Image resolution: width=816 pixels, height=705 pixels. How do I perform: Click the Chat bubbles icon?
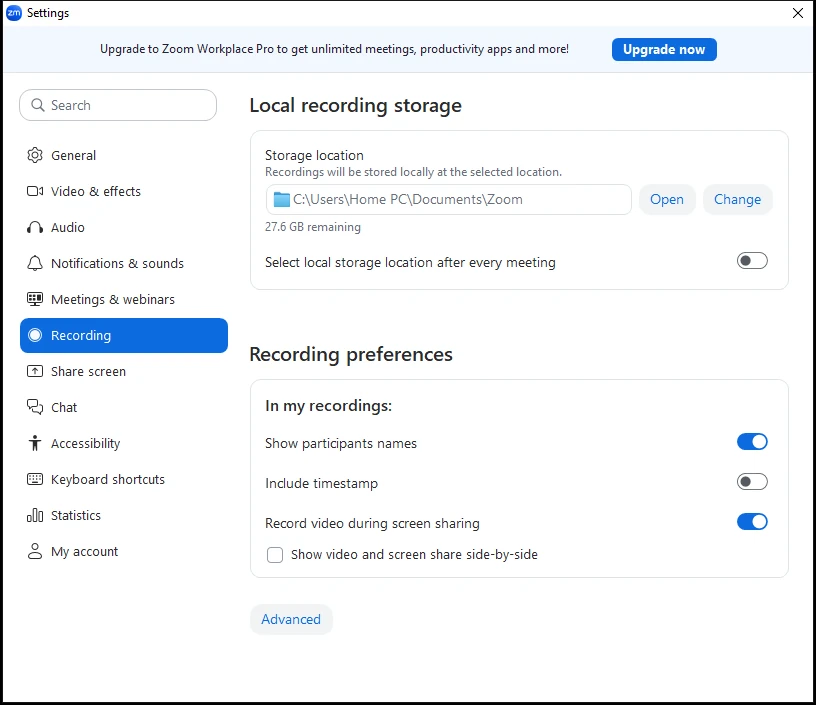tap(35, 407)
